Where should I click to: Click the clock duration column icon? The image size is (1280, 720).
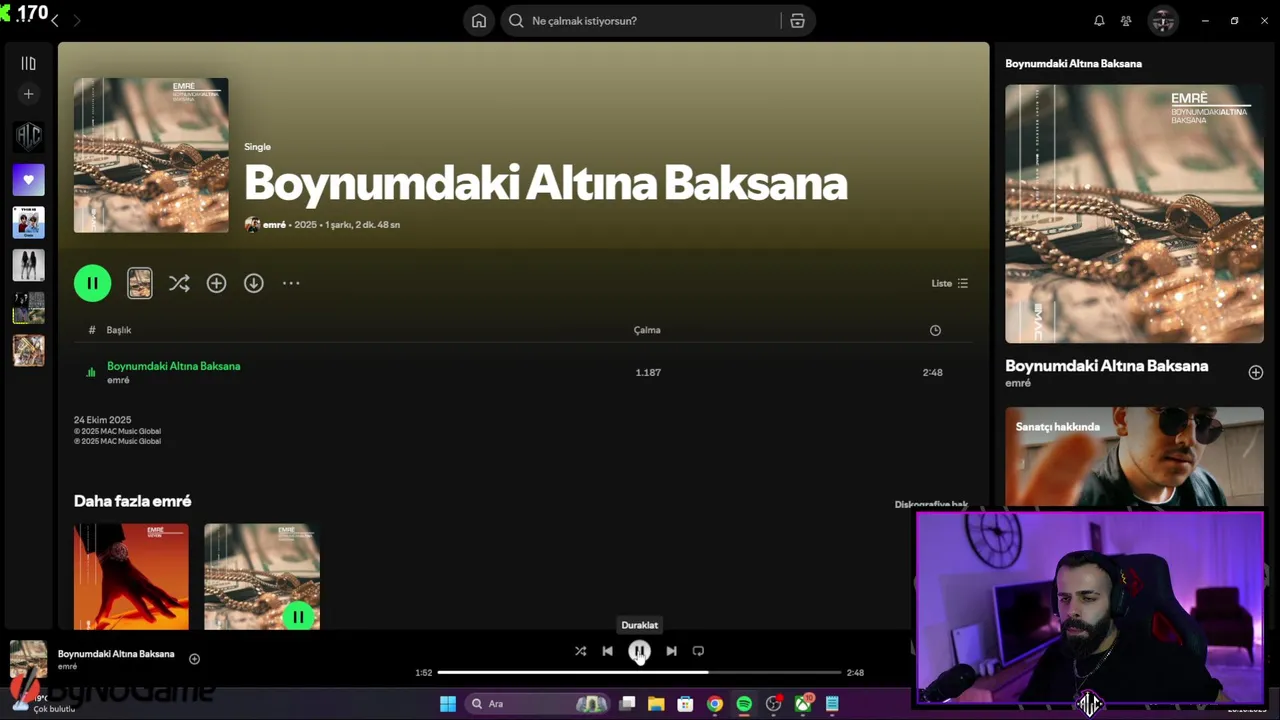(x=935, y=330)
